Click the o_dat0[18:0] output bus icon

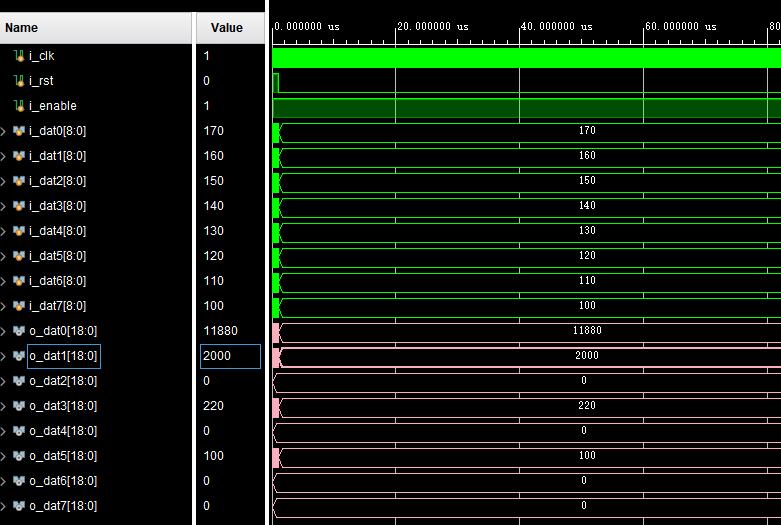point(19,330)
